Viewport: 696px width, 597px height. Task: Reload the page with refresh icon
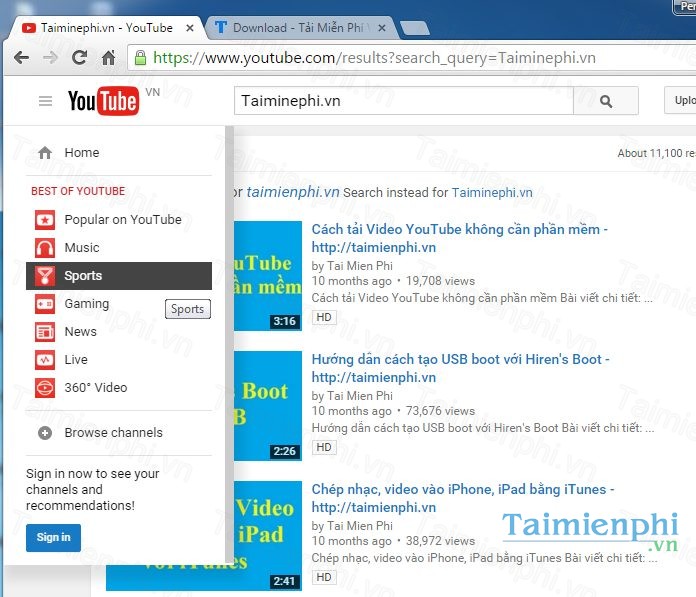click(x=79, y=58)
